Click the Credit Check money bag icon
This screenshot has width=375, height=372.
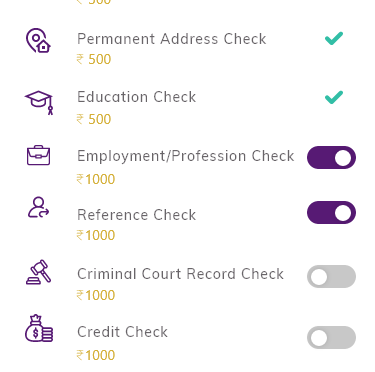point(39,328)
